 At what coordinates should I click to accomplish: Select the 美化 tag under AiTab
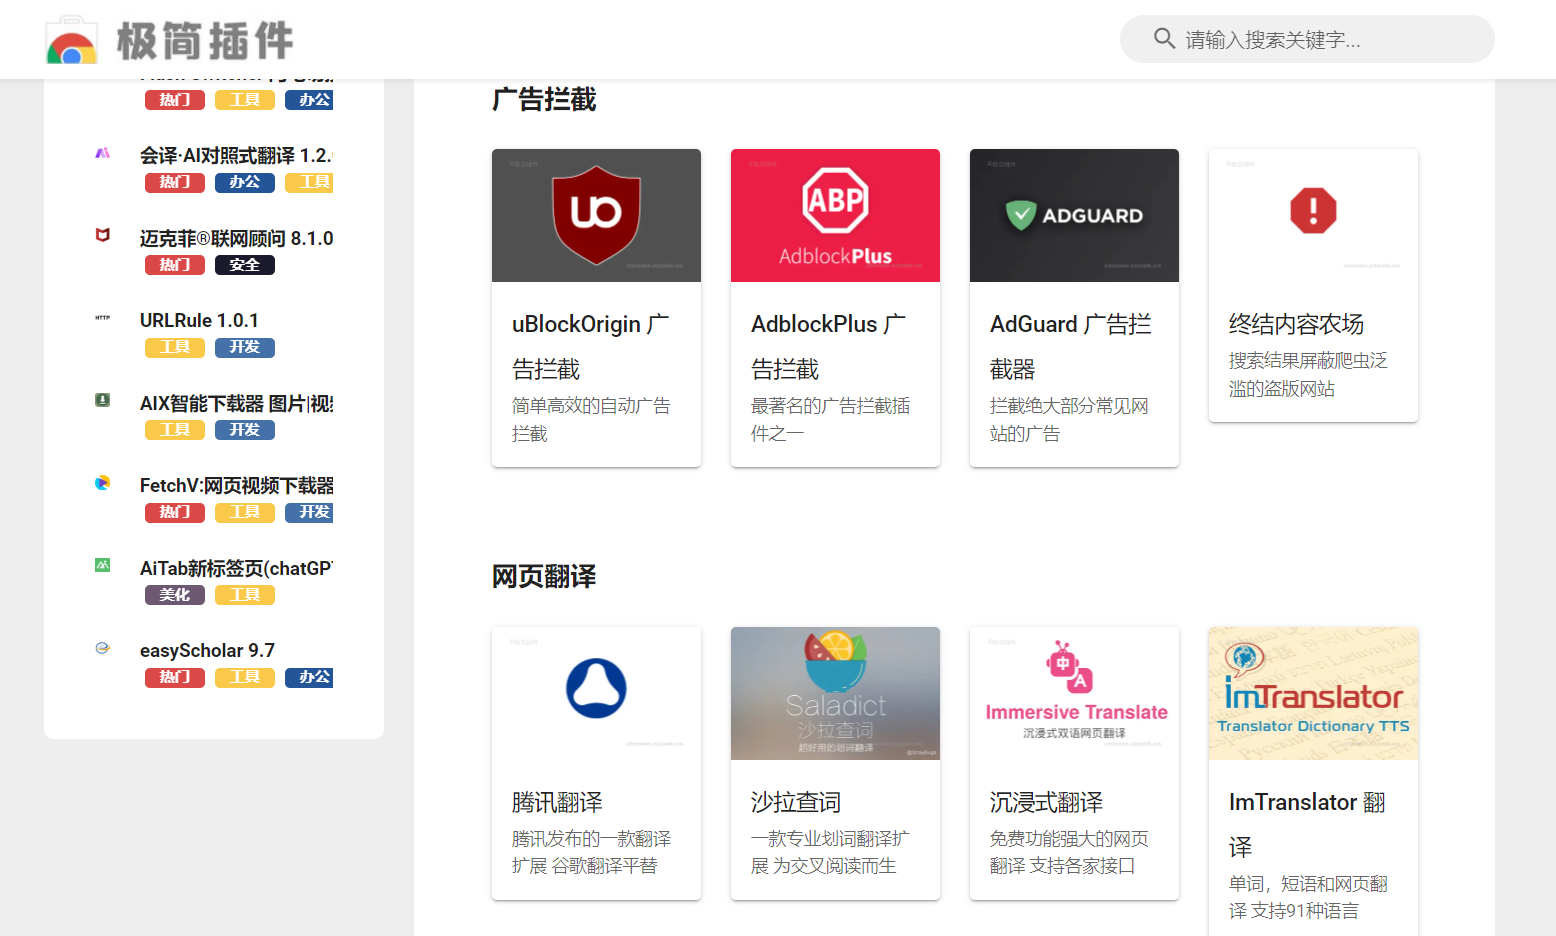[175, 595]
